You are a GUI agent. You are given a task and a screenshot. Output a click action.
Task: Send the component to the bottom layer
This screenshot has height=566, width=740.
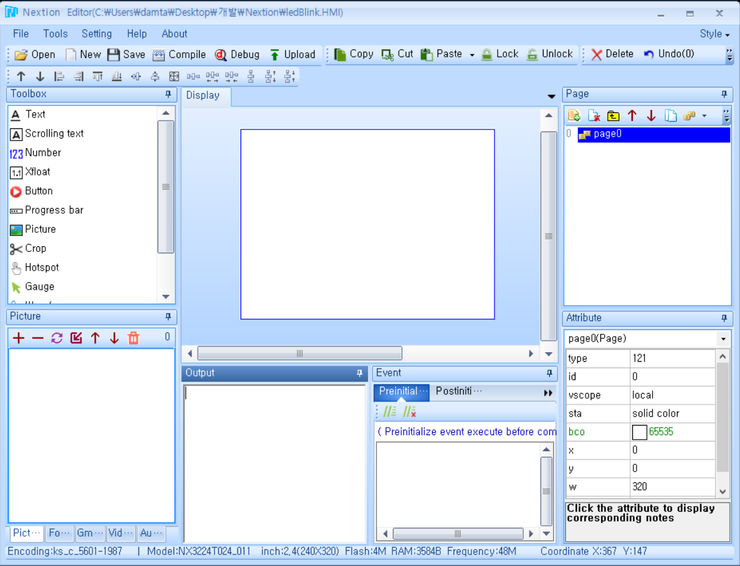point(40,76)
